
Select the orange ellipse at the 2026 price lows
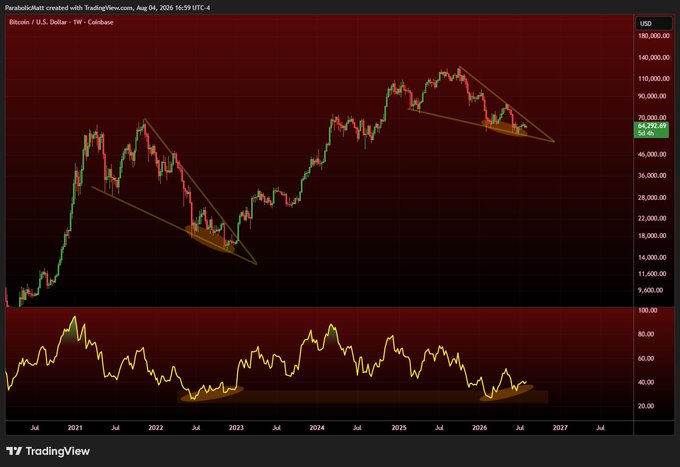(505, 128)
